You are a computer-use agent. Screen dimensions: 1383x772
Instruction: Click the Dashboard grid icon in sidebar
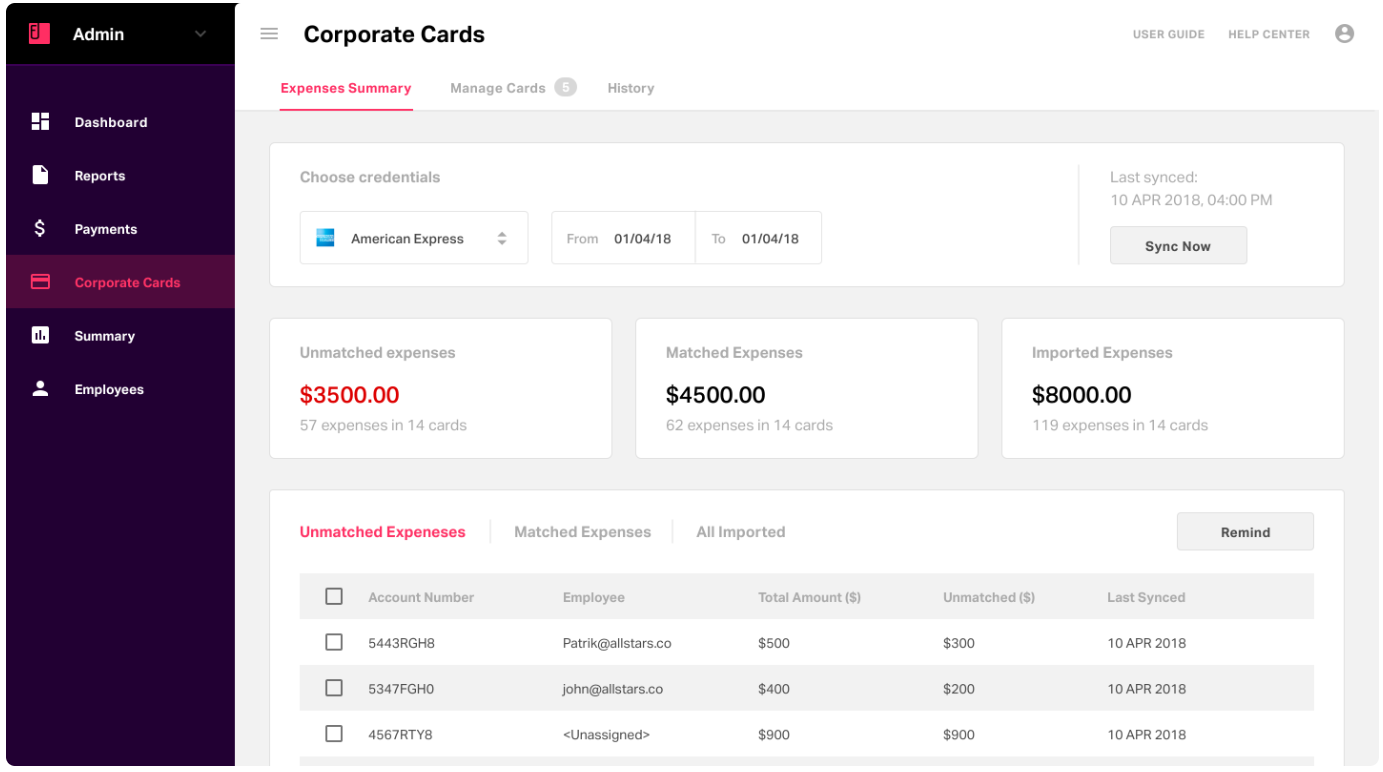40,122
